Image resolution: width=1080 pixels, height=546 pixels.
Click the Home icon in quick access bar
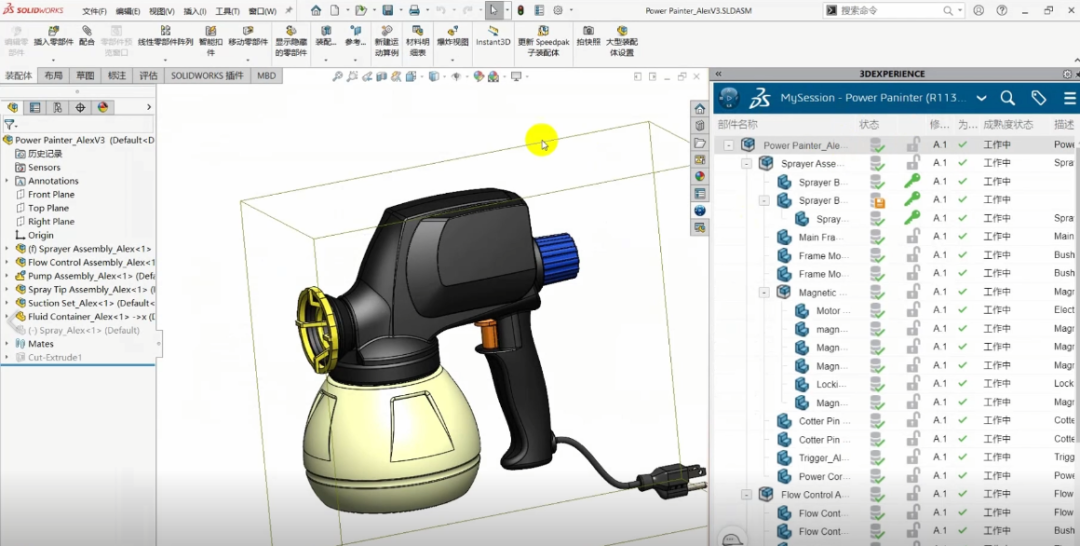click(315, 10)
